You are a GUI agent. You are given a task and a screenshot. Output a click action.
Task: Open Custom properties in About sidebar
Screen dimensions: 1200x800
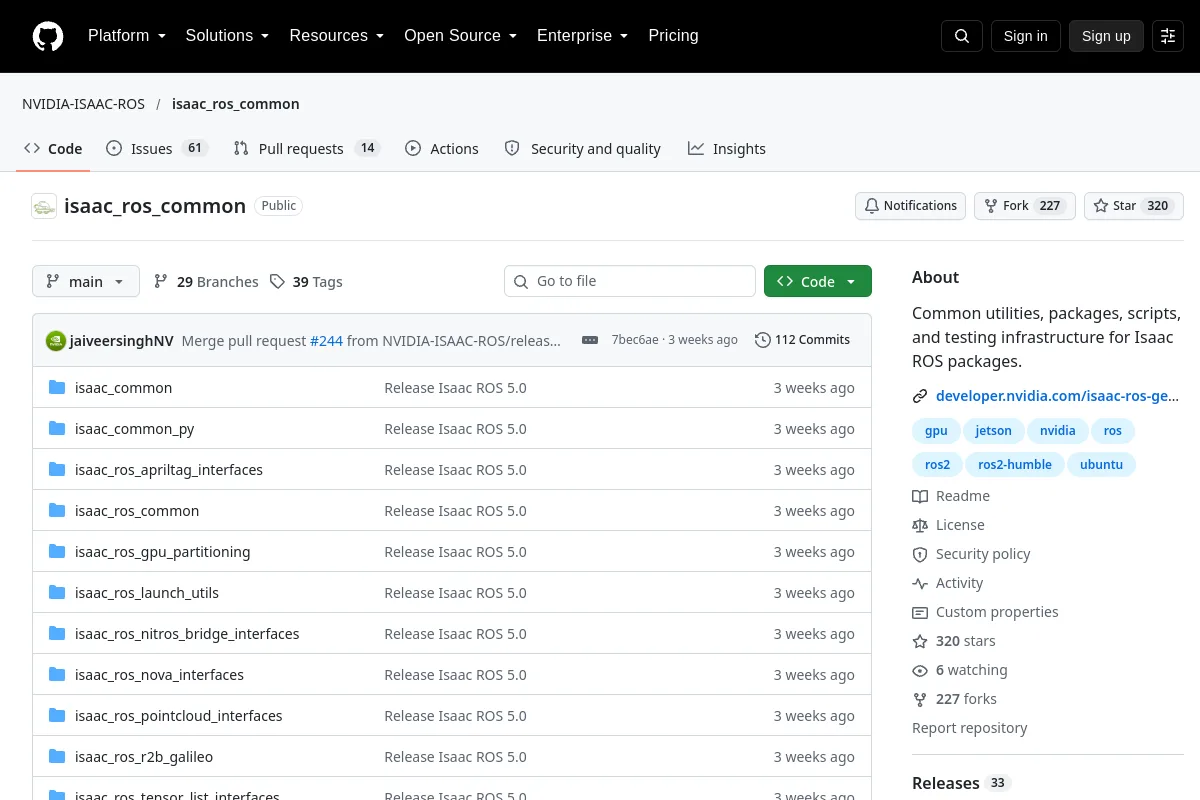point(985,612)
